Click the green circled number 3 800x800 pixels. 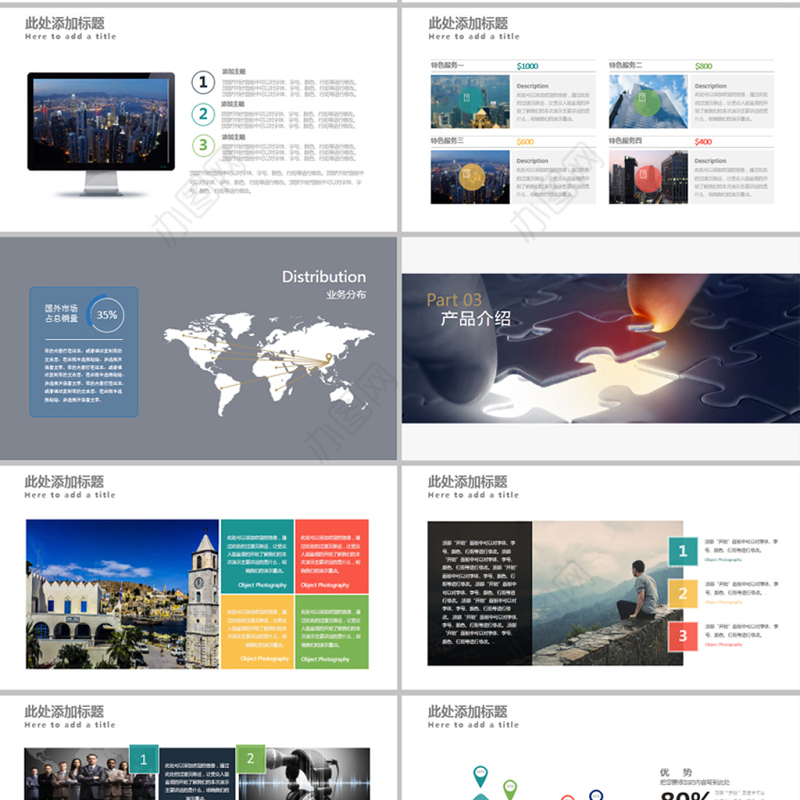203,146
